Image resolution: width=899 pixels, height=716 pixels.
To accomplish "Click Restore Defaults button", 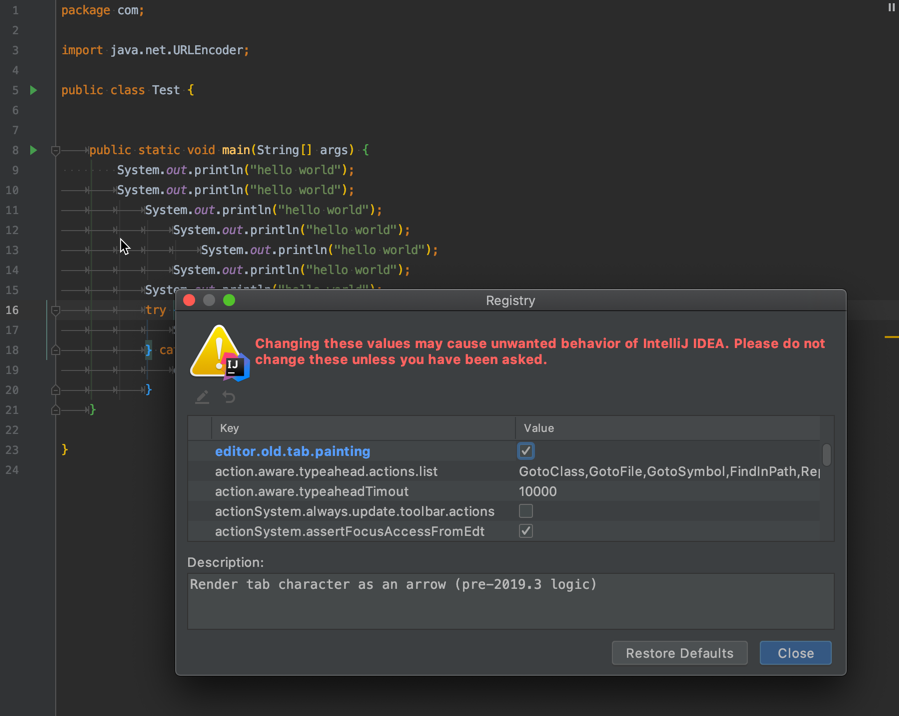I will pyautogui.click(x=679, y=653).
